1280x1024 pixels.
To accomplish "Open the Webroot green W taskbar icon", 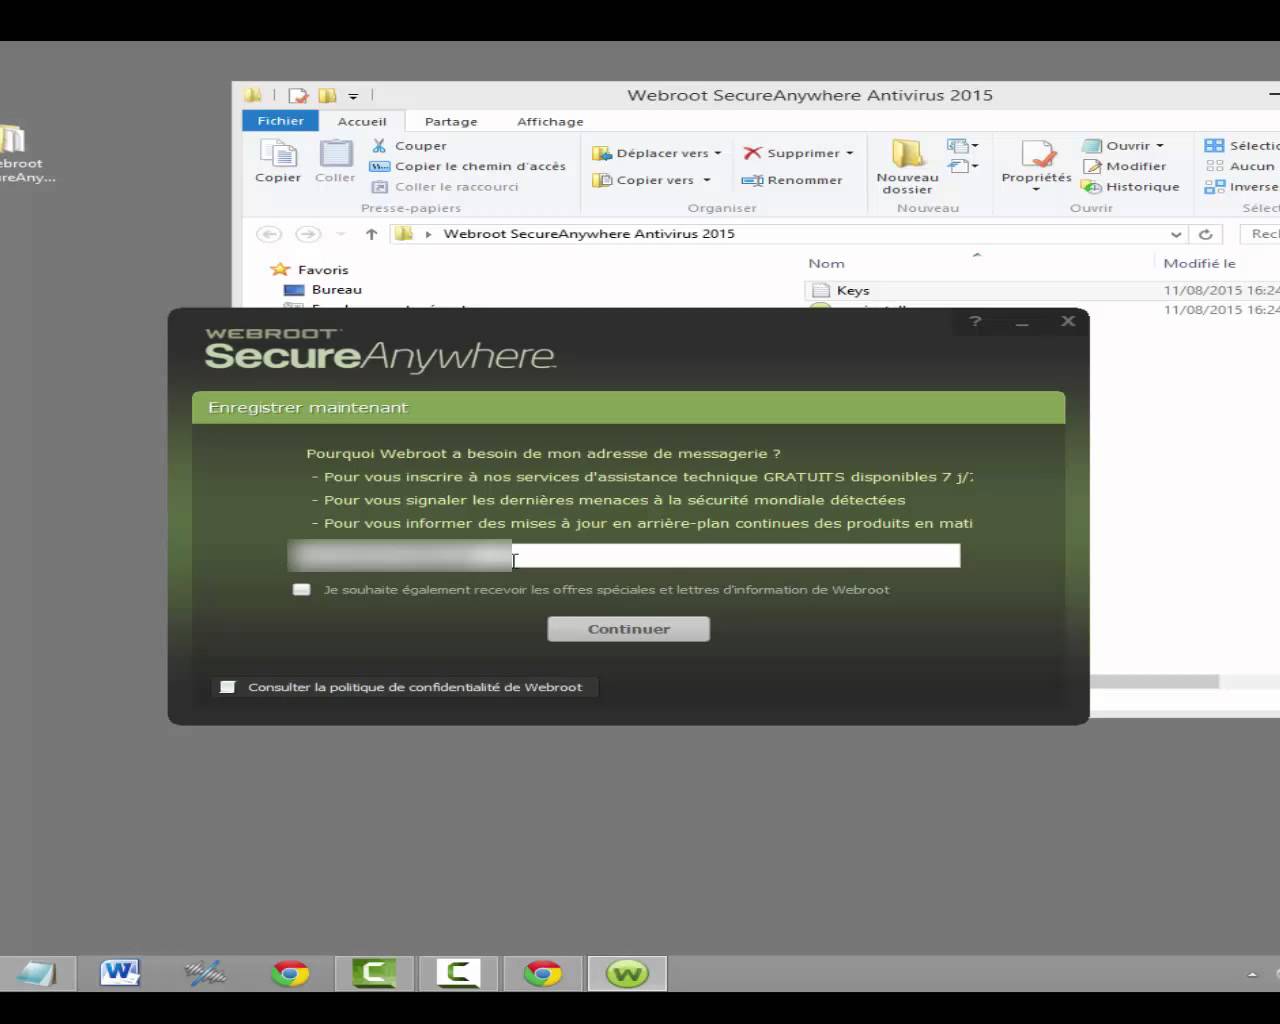I will point(627,973).
